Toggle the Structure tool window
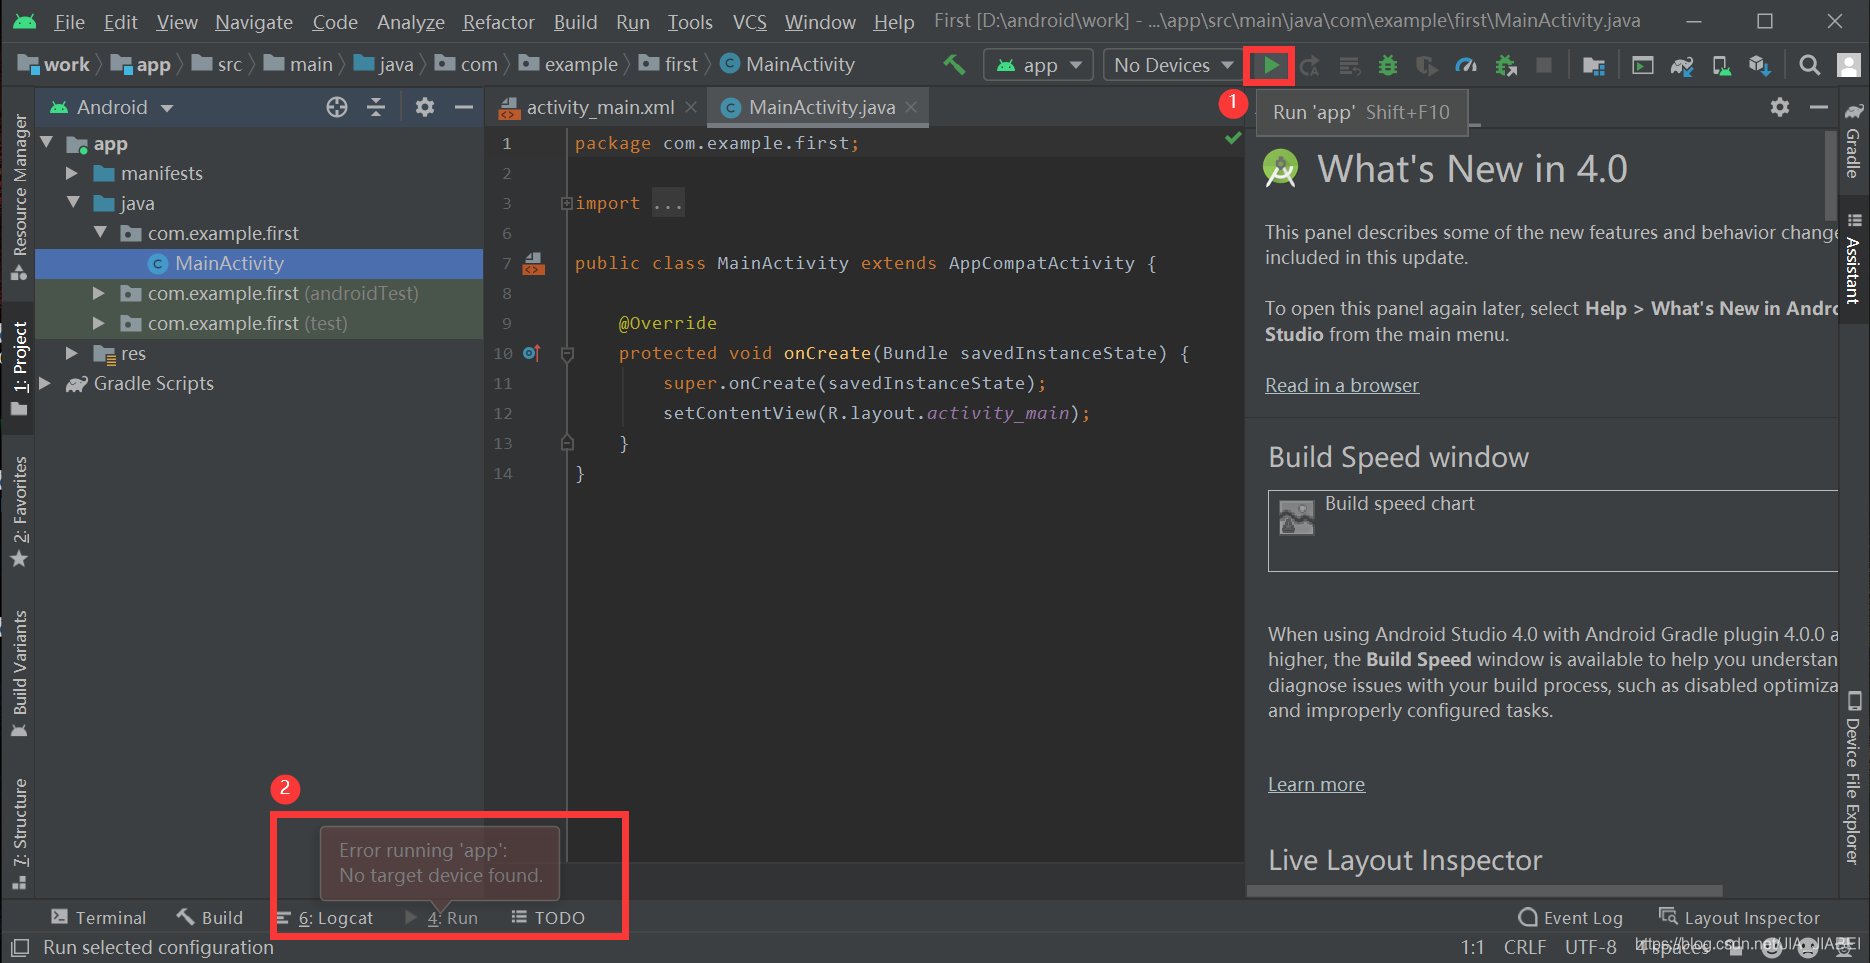1870x963 pixels. [19, 833]
